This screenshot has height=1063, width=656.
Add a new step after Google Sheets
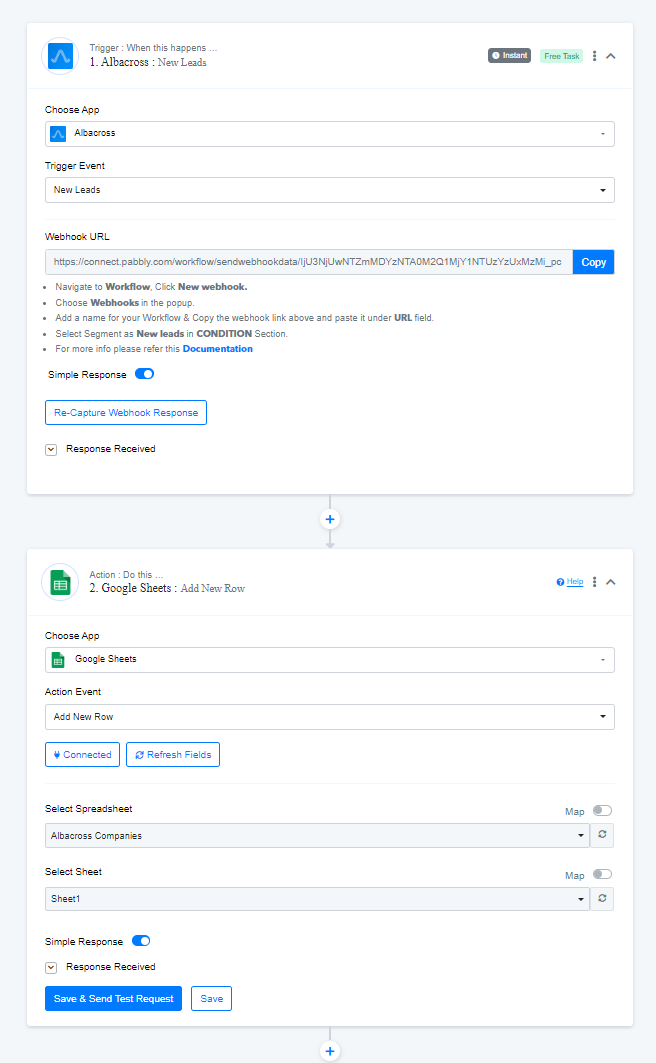[330, 1051]
